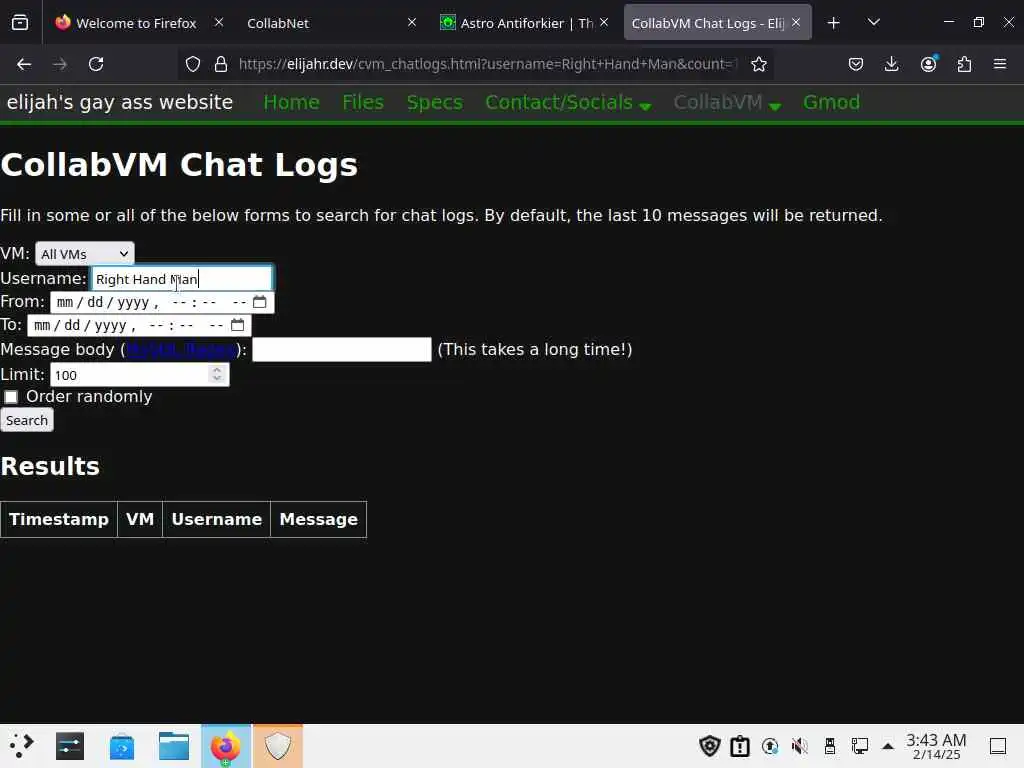Open Firefox View icon in tab bar
This screenshot has height=768, width=1024.
[x=20, y=23]
